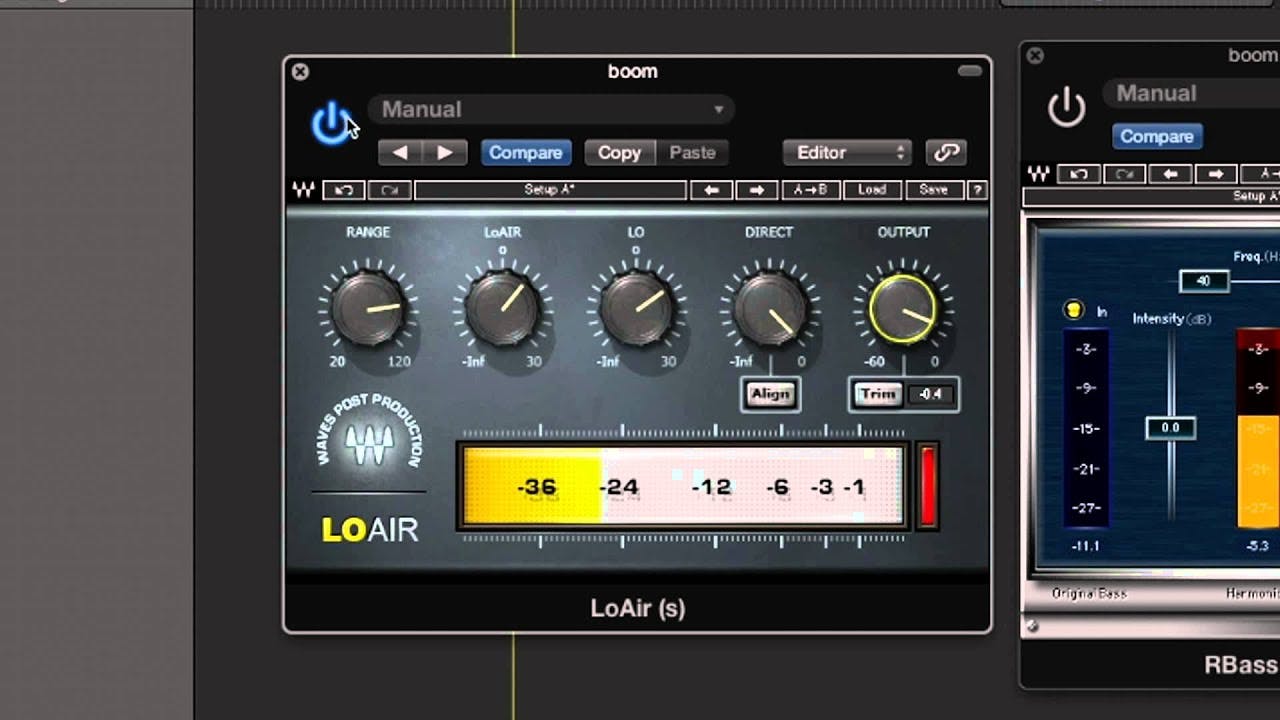
Task: Click Copy in the LoAir window
Action: [619, 152]
